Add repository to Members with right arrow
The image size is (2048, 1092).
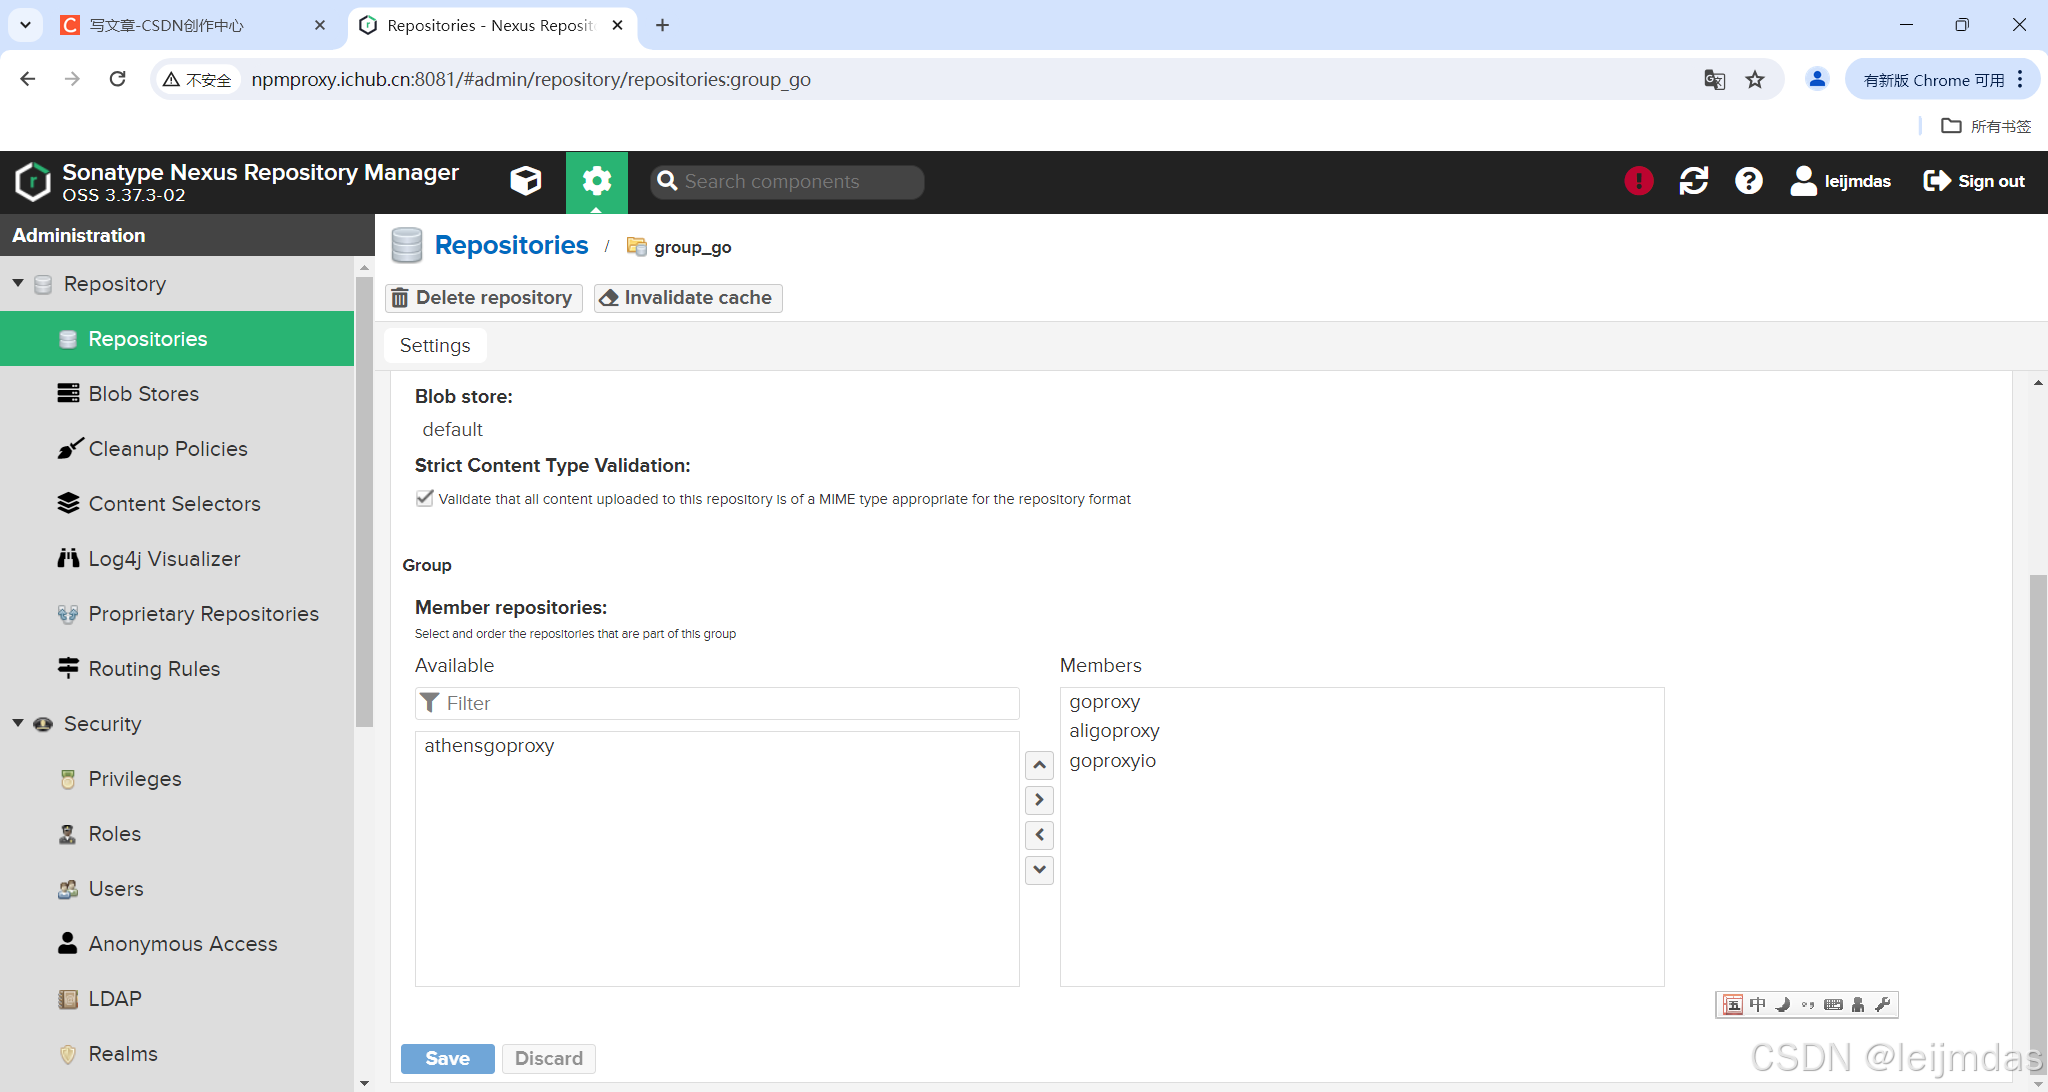[x=1039, y=800]
